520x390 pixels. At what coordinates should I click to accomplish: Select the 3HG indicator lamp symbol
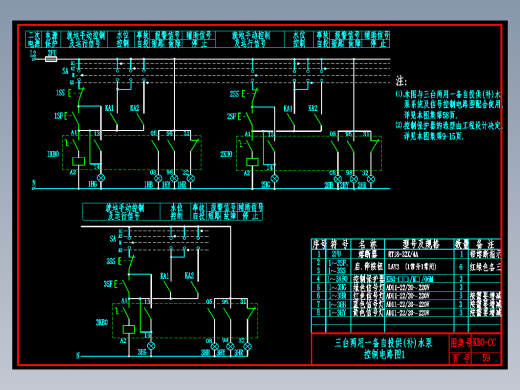tap(151, 346)
